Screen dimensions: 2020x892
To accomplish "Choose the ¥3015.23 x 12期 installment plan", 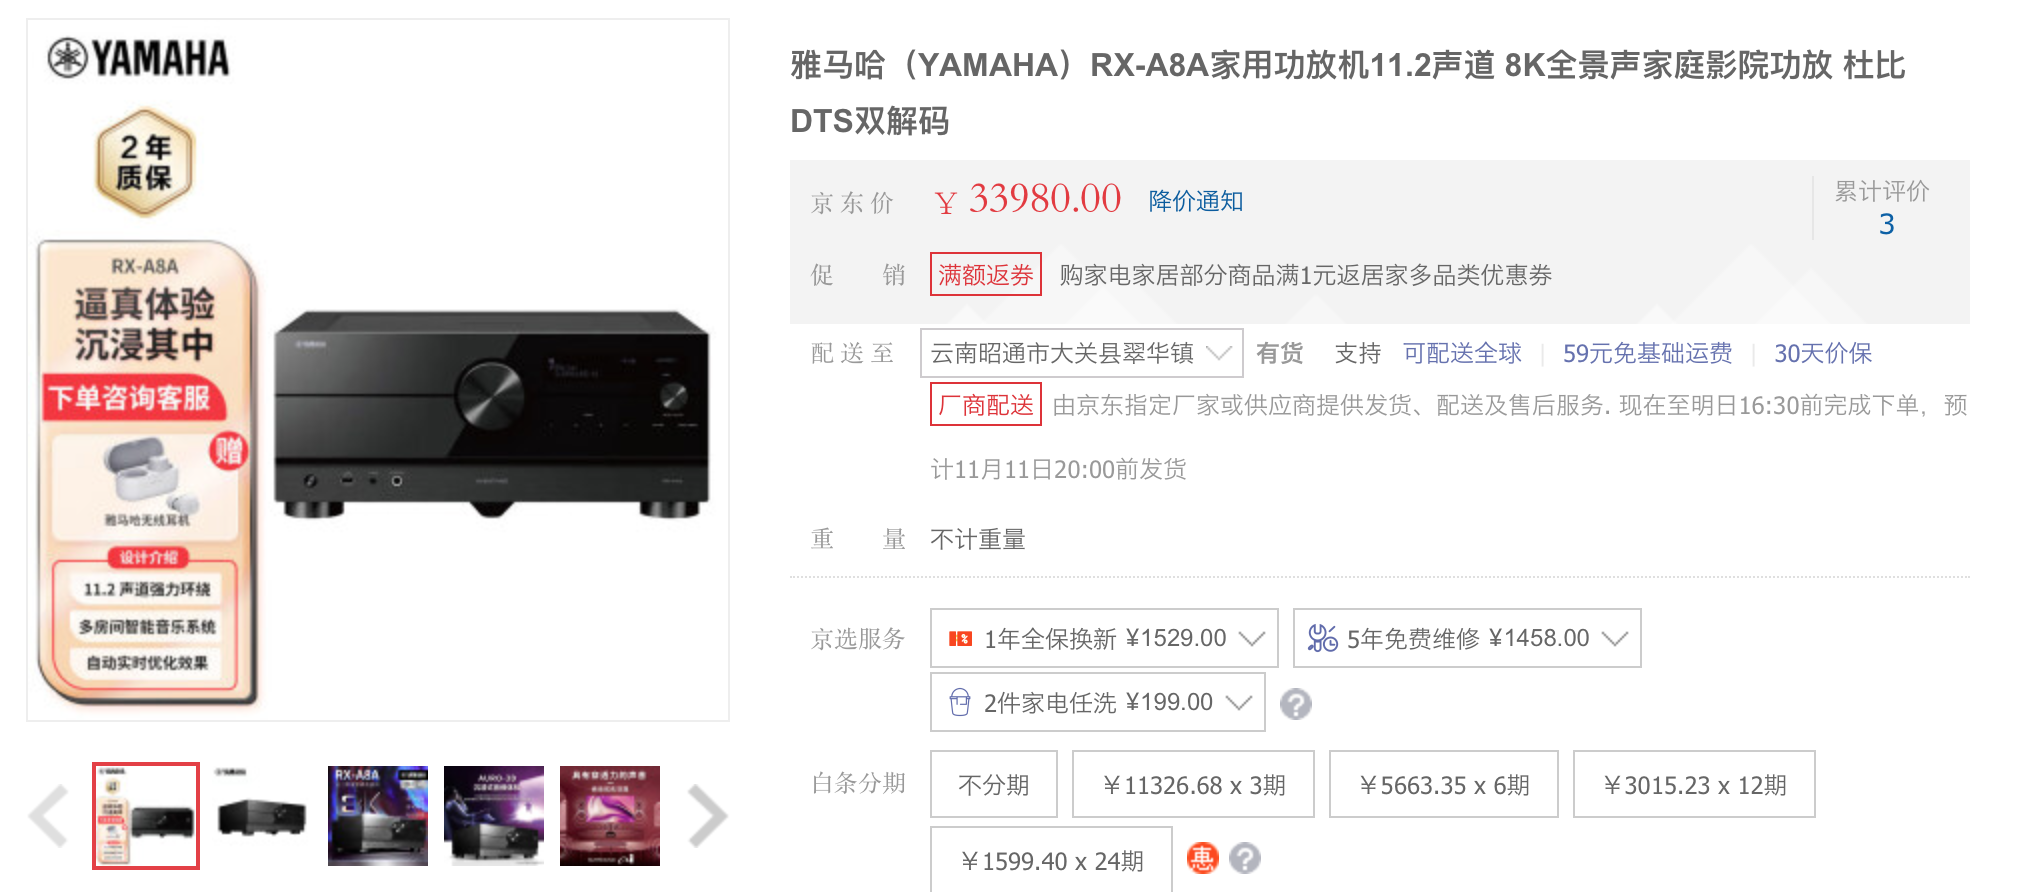I will [1694, 784].
